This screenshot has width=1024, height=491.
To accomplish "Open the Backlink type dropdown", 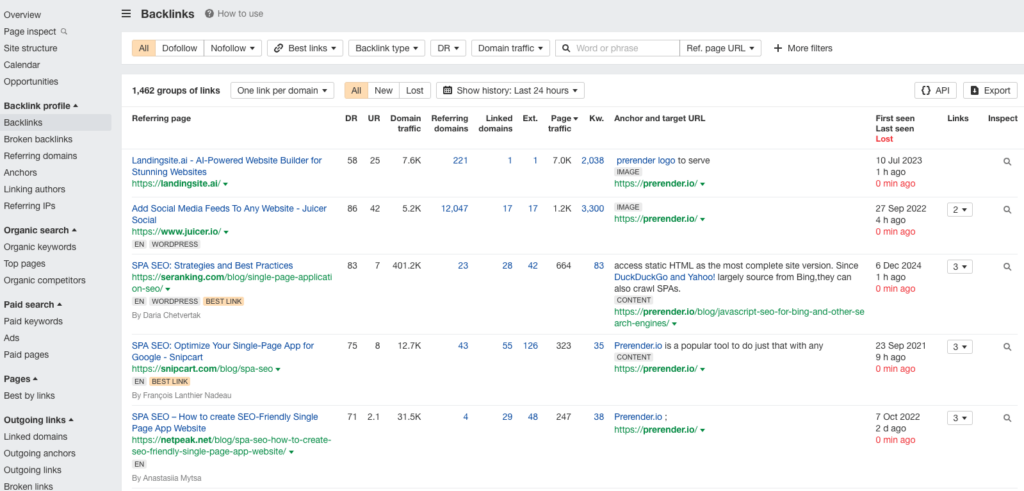I will tap(387, 48).
